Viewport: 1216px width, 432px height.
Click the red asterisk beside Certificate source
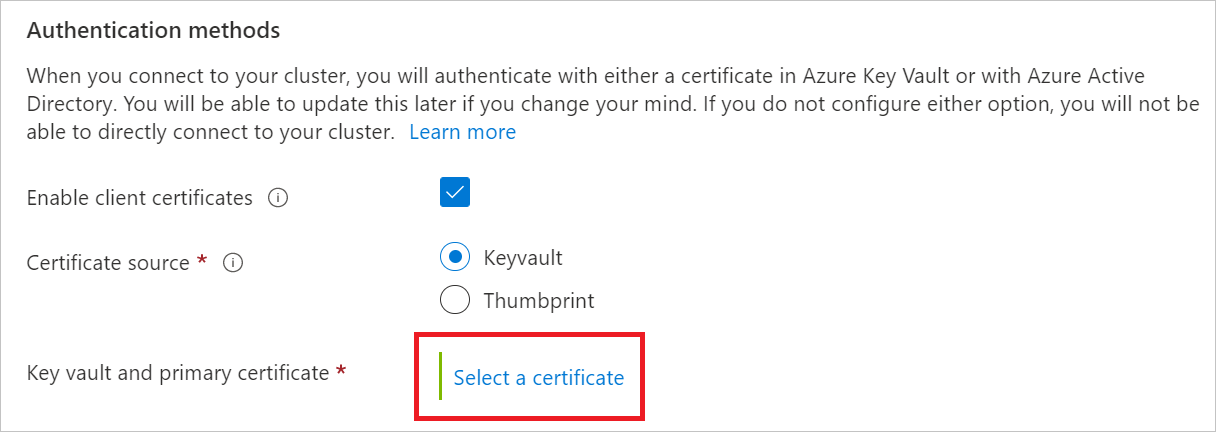point(202,261)
